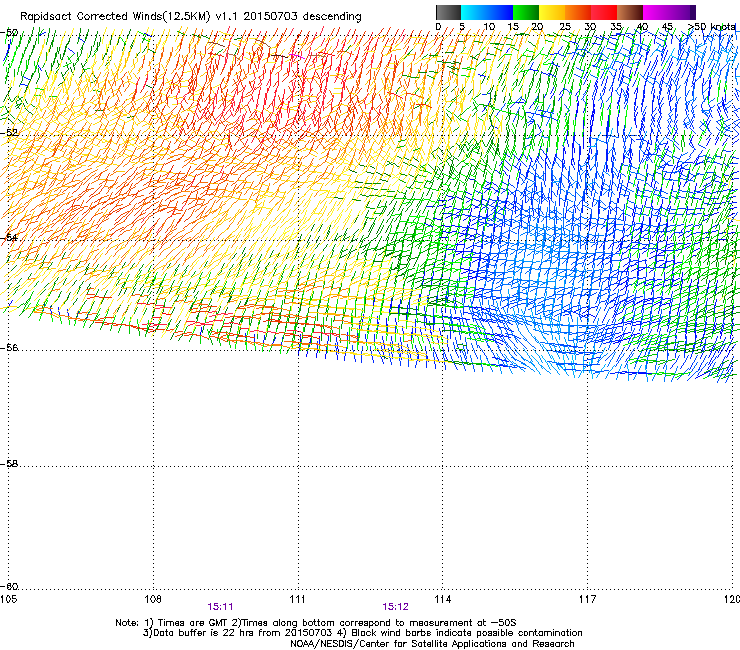Click the NOAA/NESDIS credit line
740x650 pixels.
tap(432, 644)
